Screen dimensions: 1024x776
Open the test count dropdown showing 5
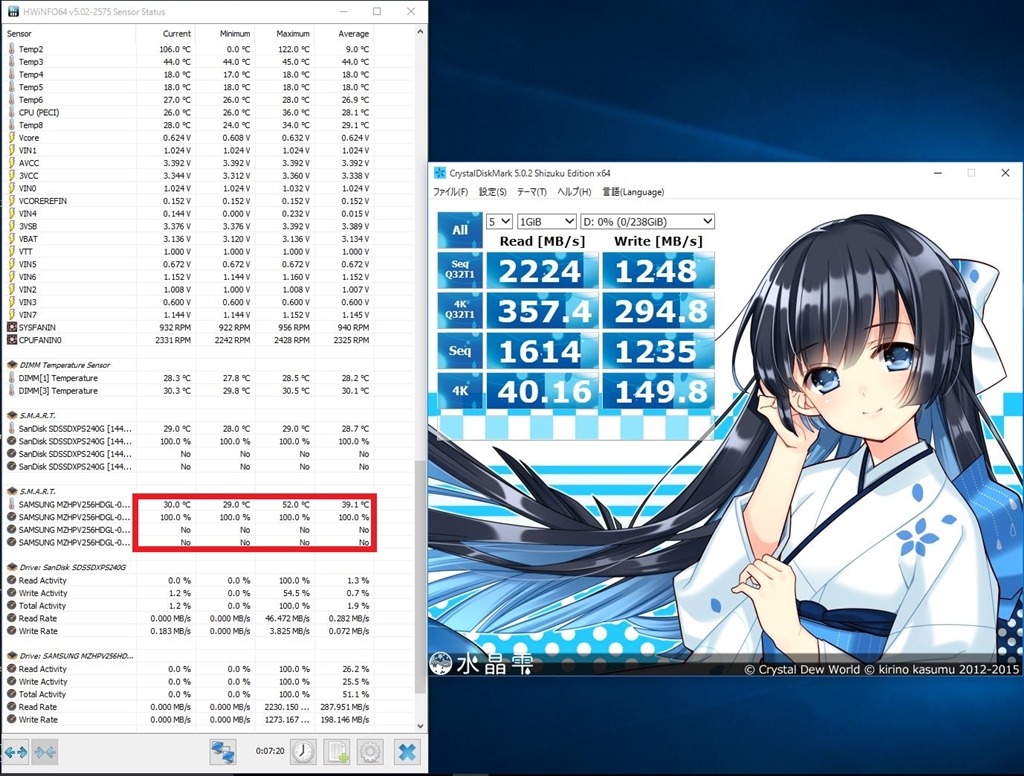499,221
